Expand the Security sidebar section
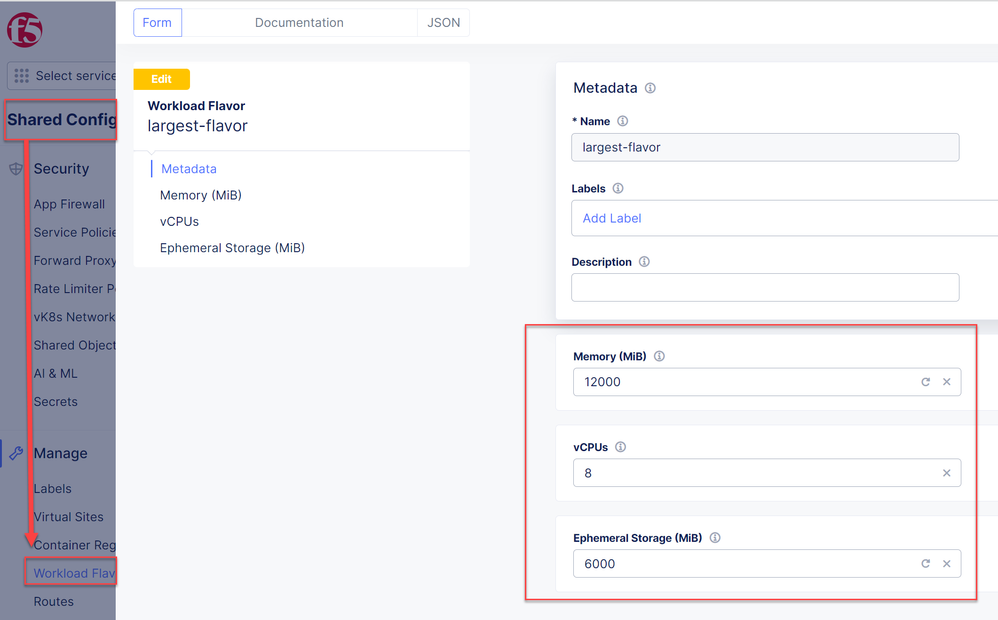 pos(60,169)
